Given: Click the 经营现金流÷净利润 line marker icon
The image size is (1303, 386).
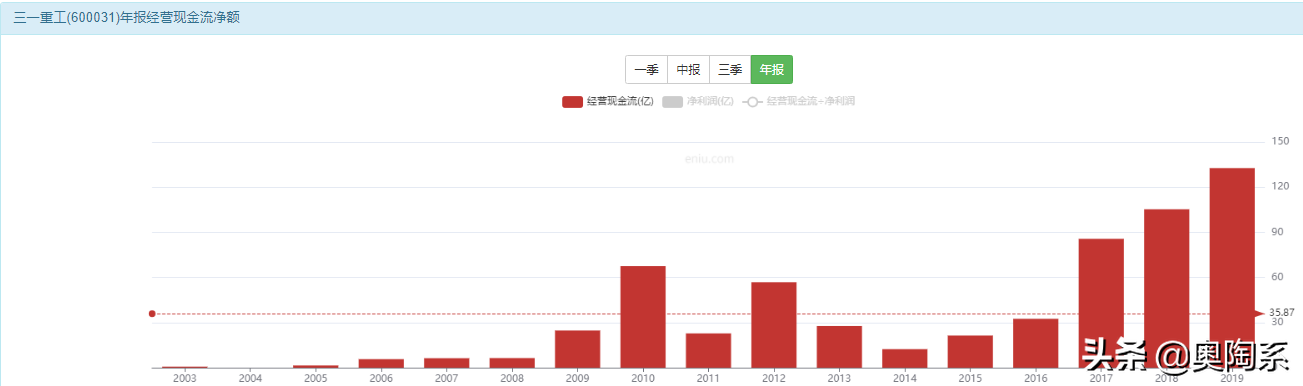Looking at the screenshot, I should (x=752, y=102).
